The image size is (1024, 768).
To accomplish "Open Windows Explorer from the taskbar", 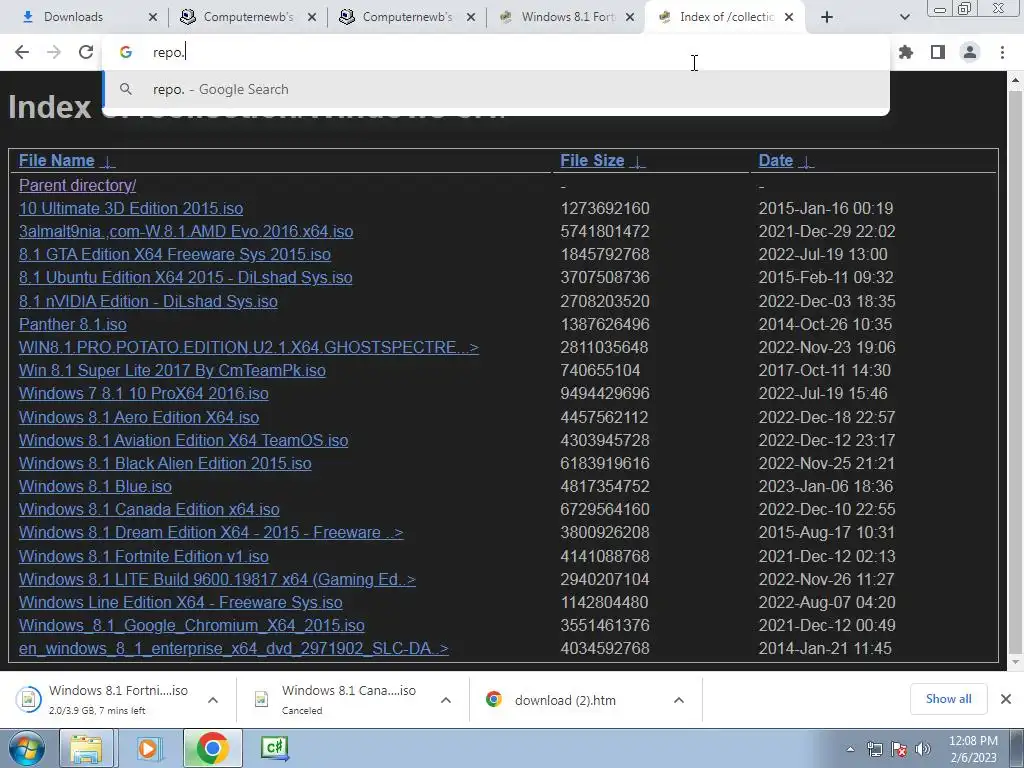I will tap(87, 748).
